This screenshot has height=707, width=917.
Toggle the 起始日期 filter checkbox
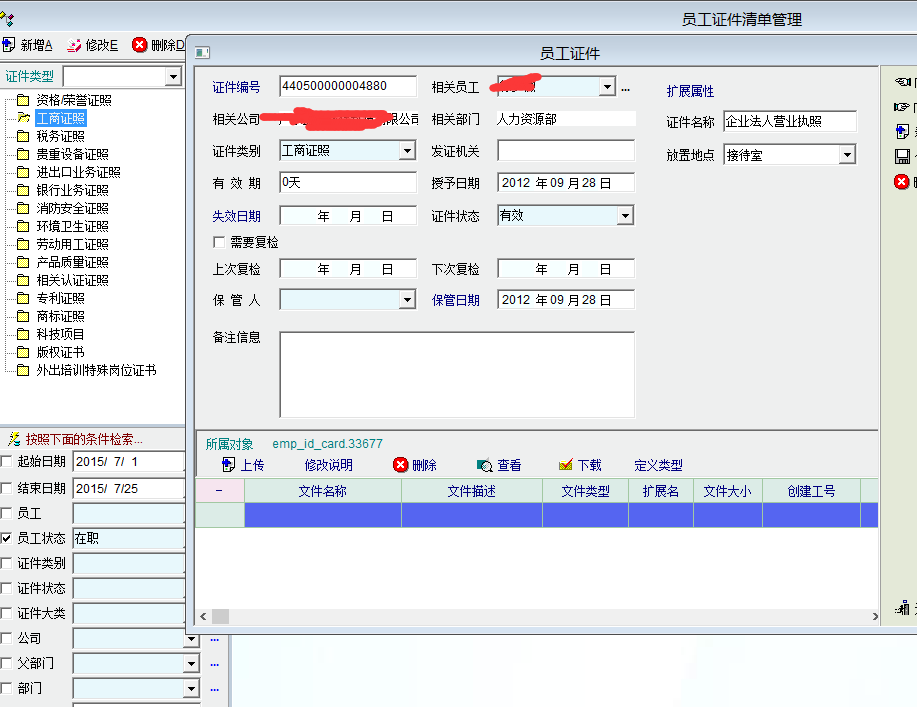[x=8, y=461]
